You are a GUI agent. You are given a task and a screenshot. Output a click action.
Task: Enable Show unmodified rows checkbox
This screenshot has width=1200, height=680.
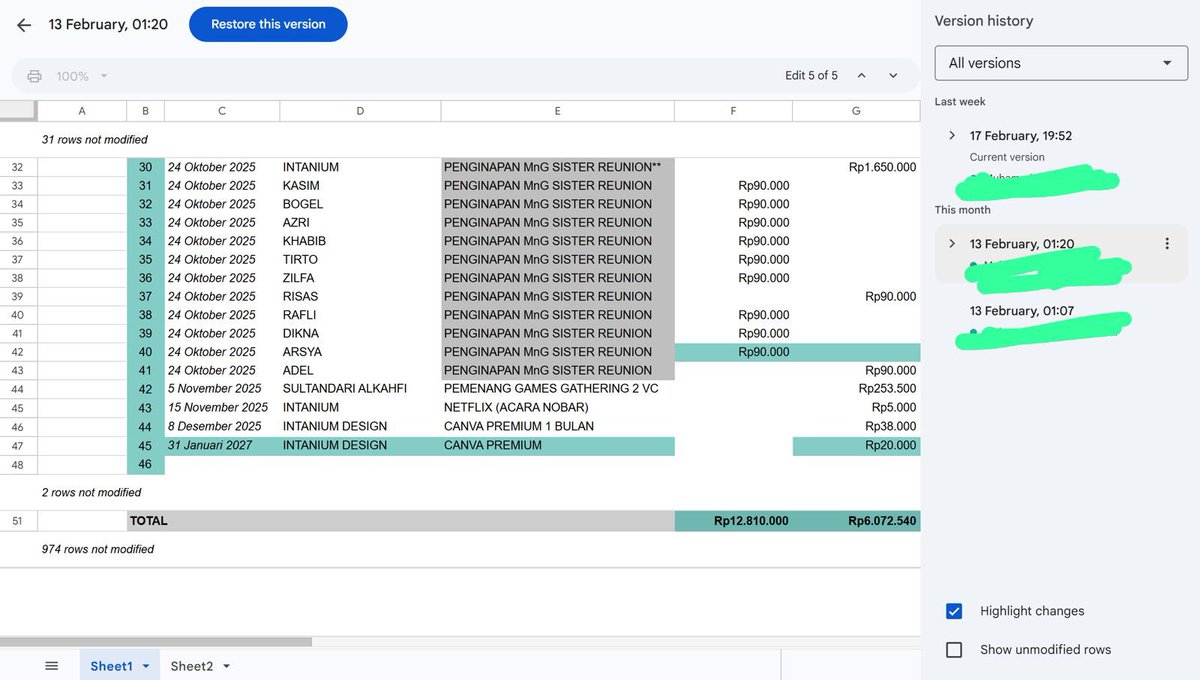954,650
